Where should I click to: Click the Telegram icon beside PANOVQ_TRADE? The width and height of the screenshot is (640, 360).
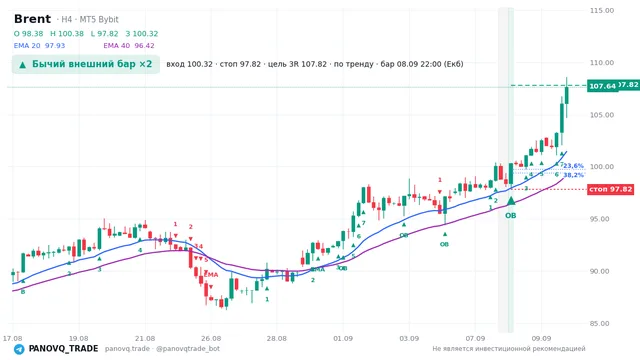[19, 349]
